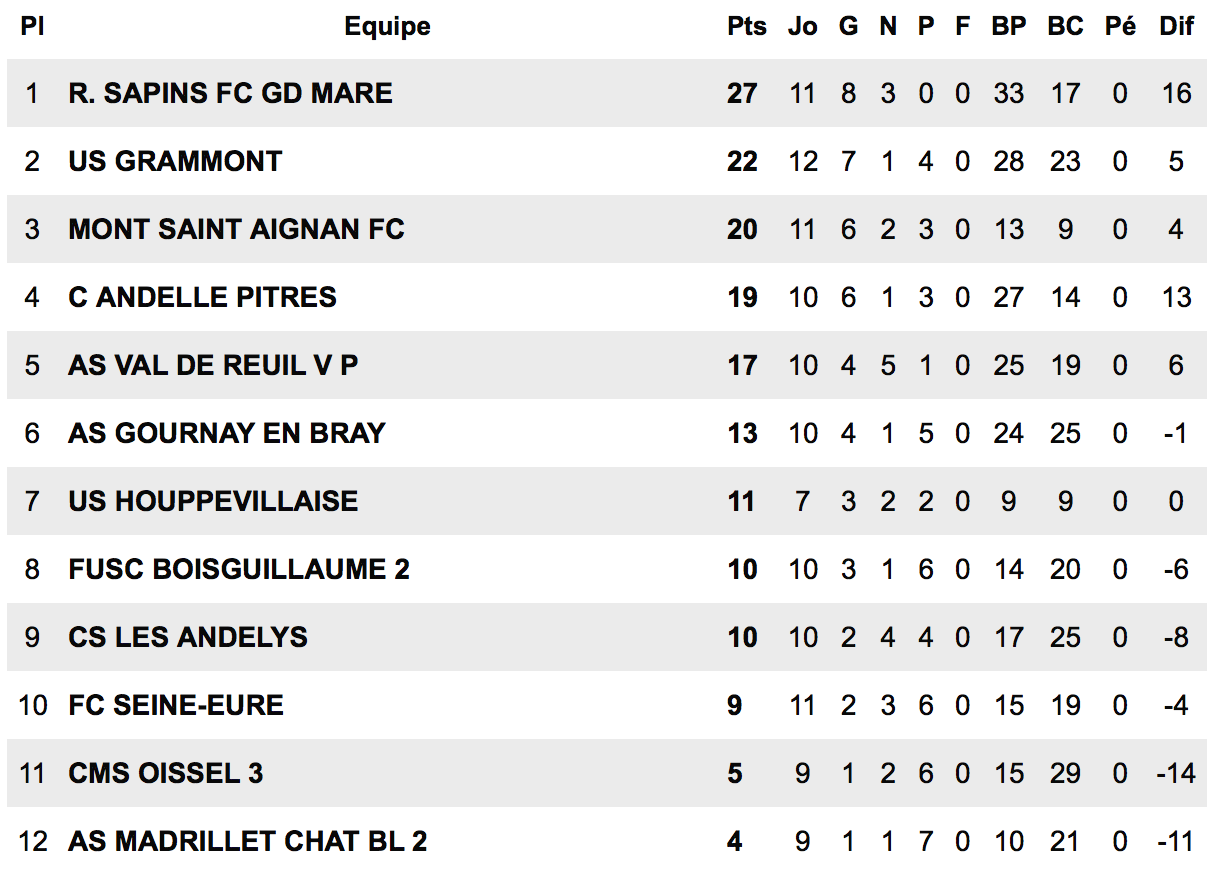Open team US GRAMMONT
Image resolution: width=1214 pixels, height=878 pixels.
coord(175,161)
